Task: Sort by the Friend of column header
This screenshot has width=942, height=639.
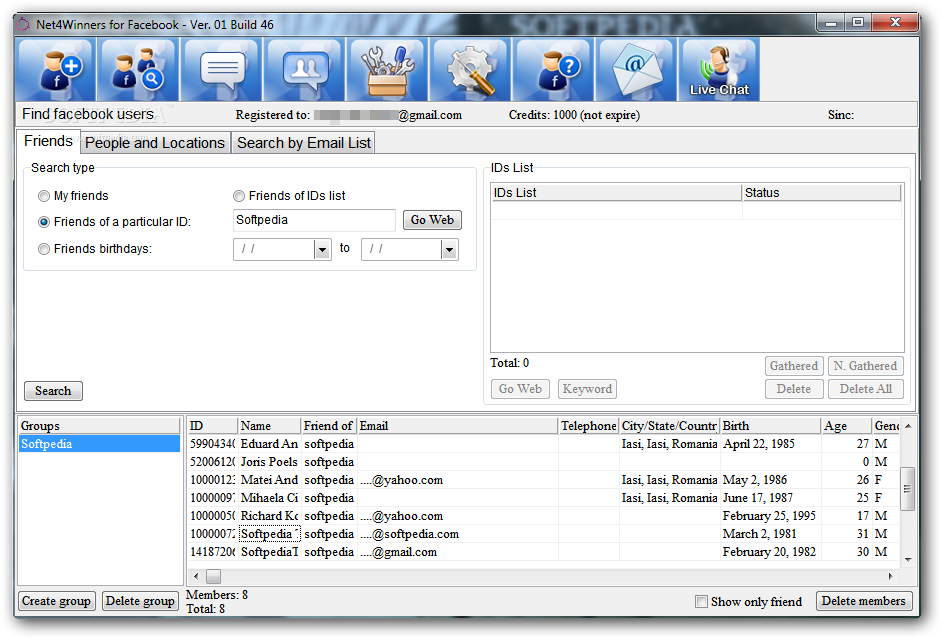Action: point(329,426)
